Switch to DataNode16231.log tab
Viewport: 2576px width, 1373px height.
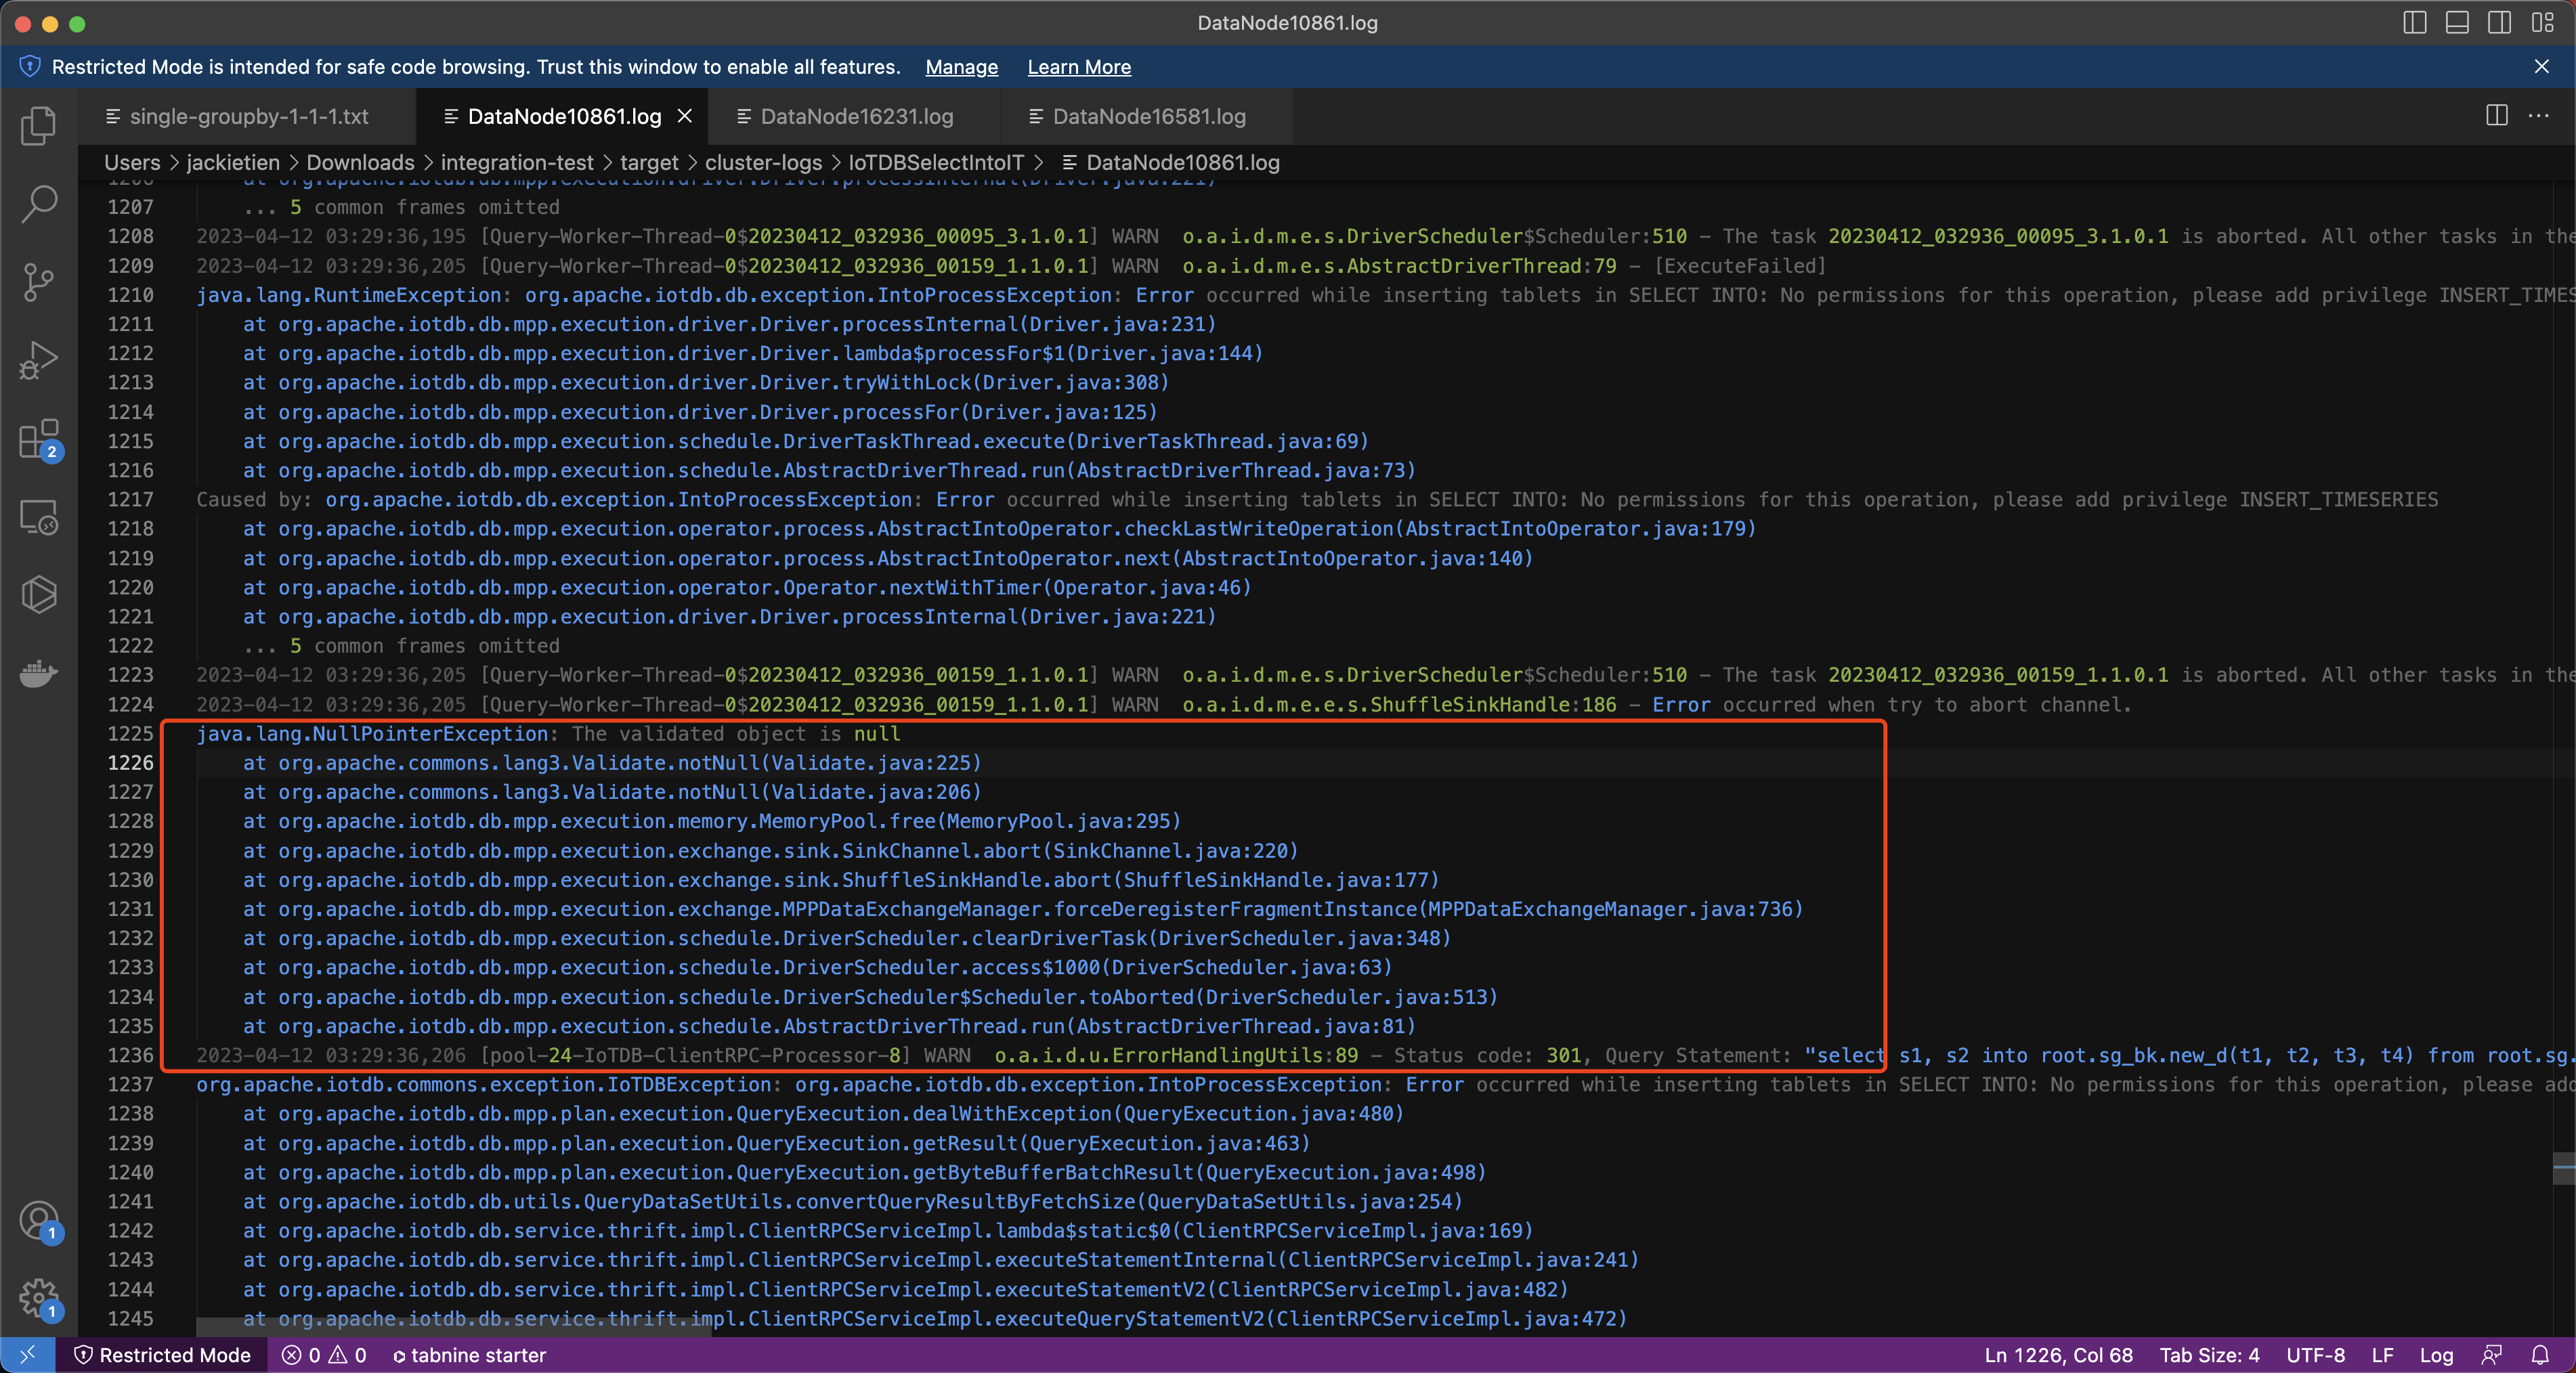click(856, 116)
